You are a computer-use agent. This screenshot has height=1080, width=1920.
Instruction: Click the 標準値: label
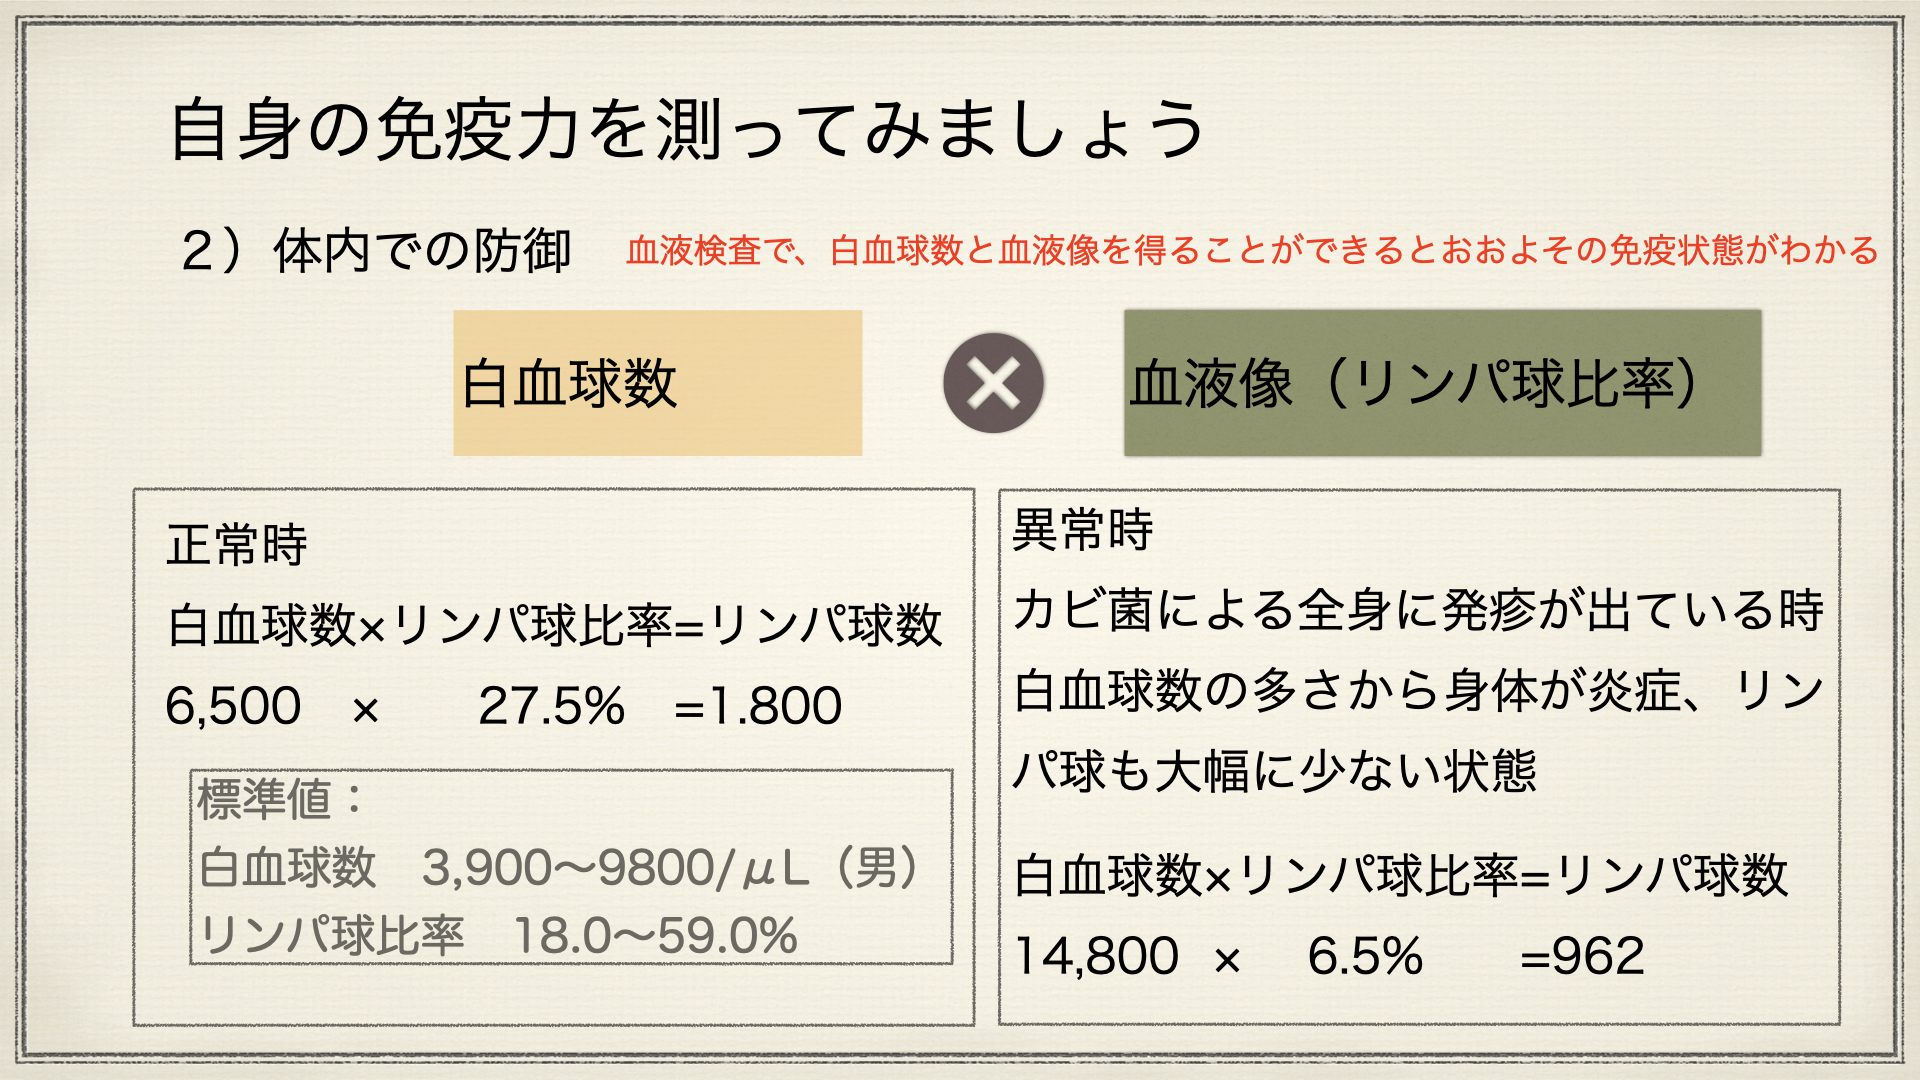click(x=280, y=799)
